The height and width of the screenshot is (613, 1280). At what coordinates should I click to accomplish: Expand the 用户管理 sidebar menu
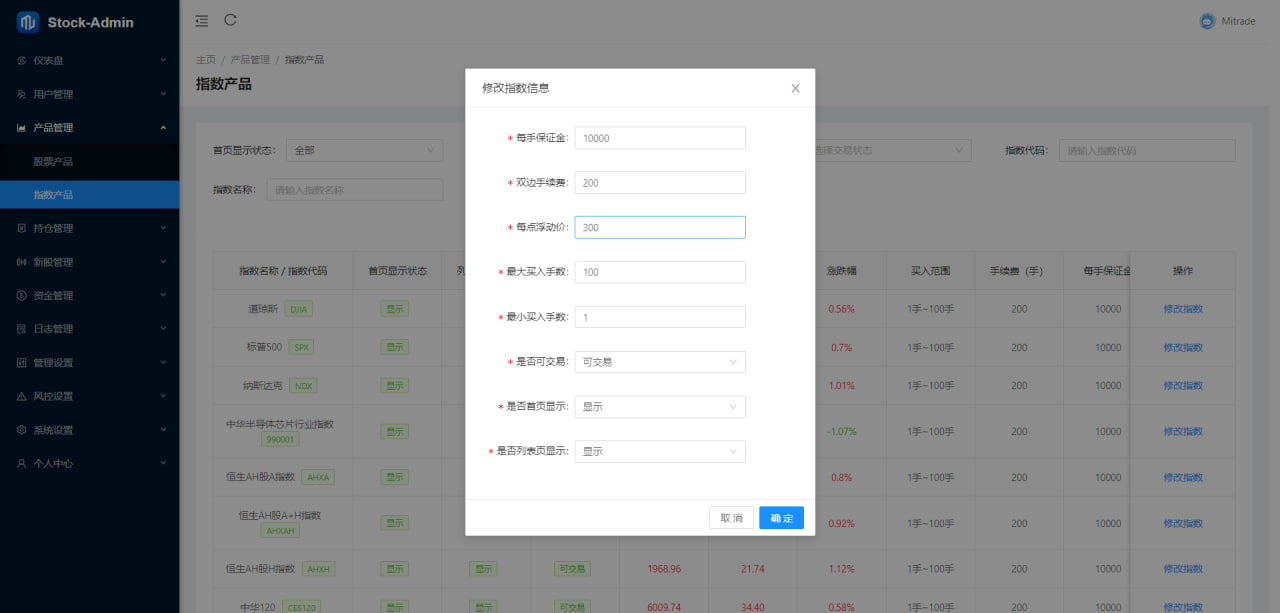[x=89, y=94]
